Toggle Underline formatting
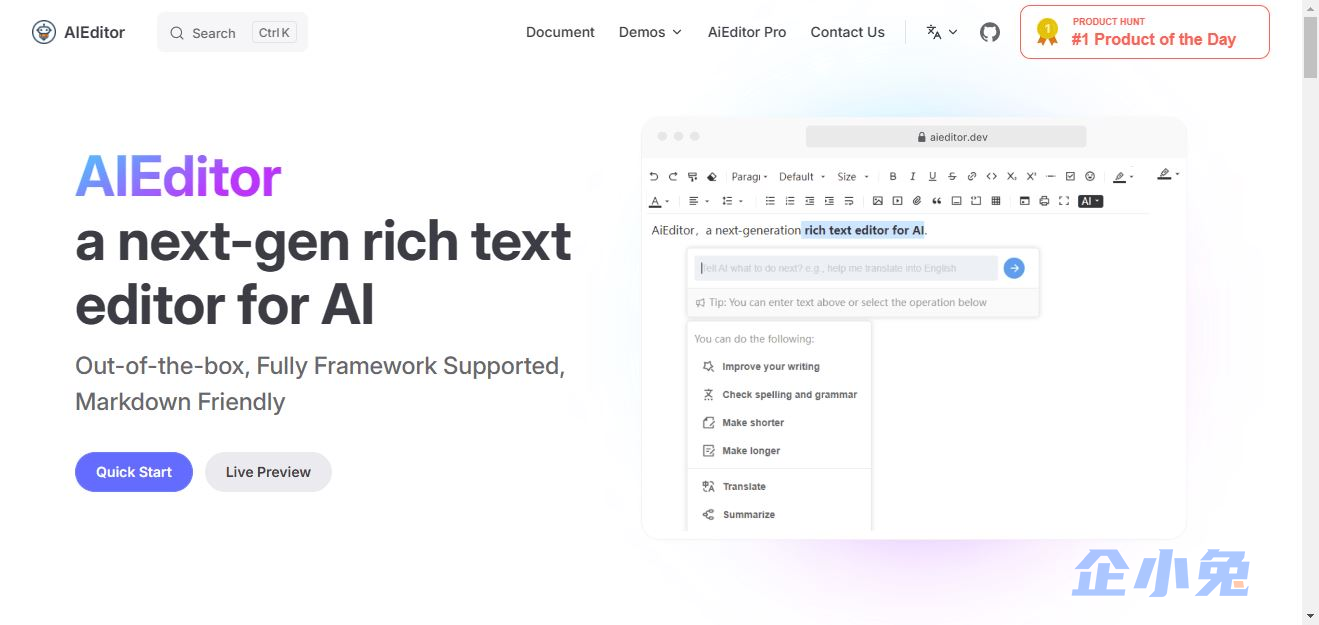This screenshot has height=625, width=1319. click(932, 176)
